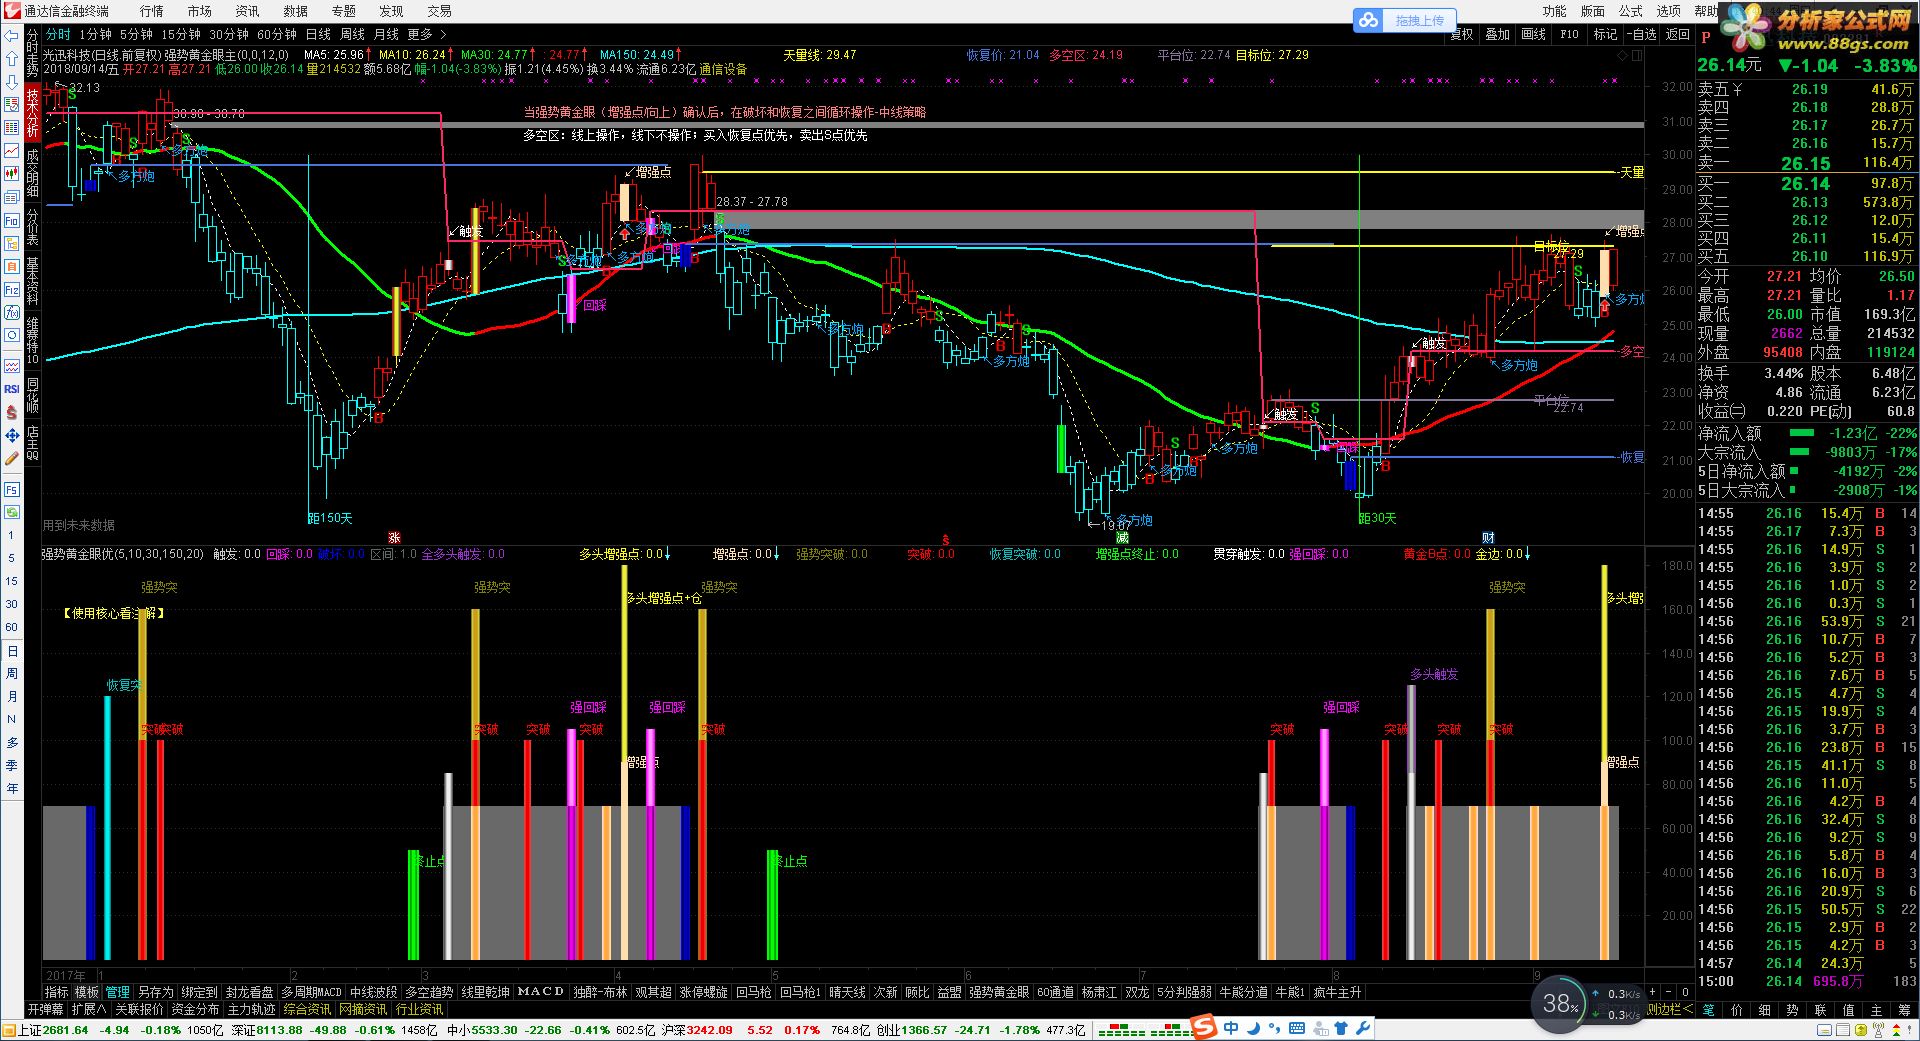
Task: Switch to 月线 monthly period
Action: (x=386, y=35)
